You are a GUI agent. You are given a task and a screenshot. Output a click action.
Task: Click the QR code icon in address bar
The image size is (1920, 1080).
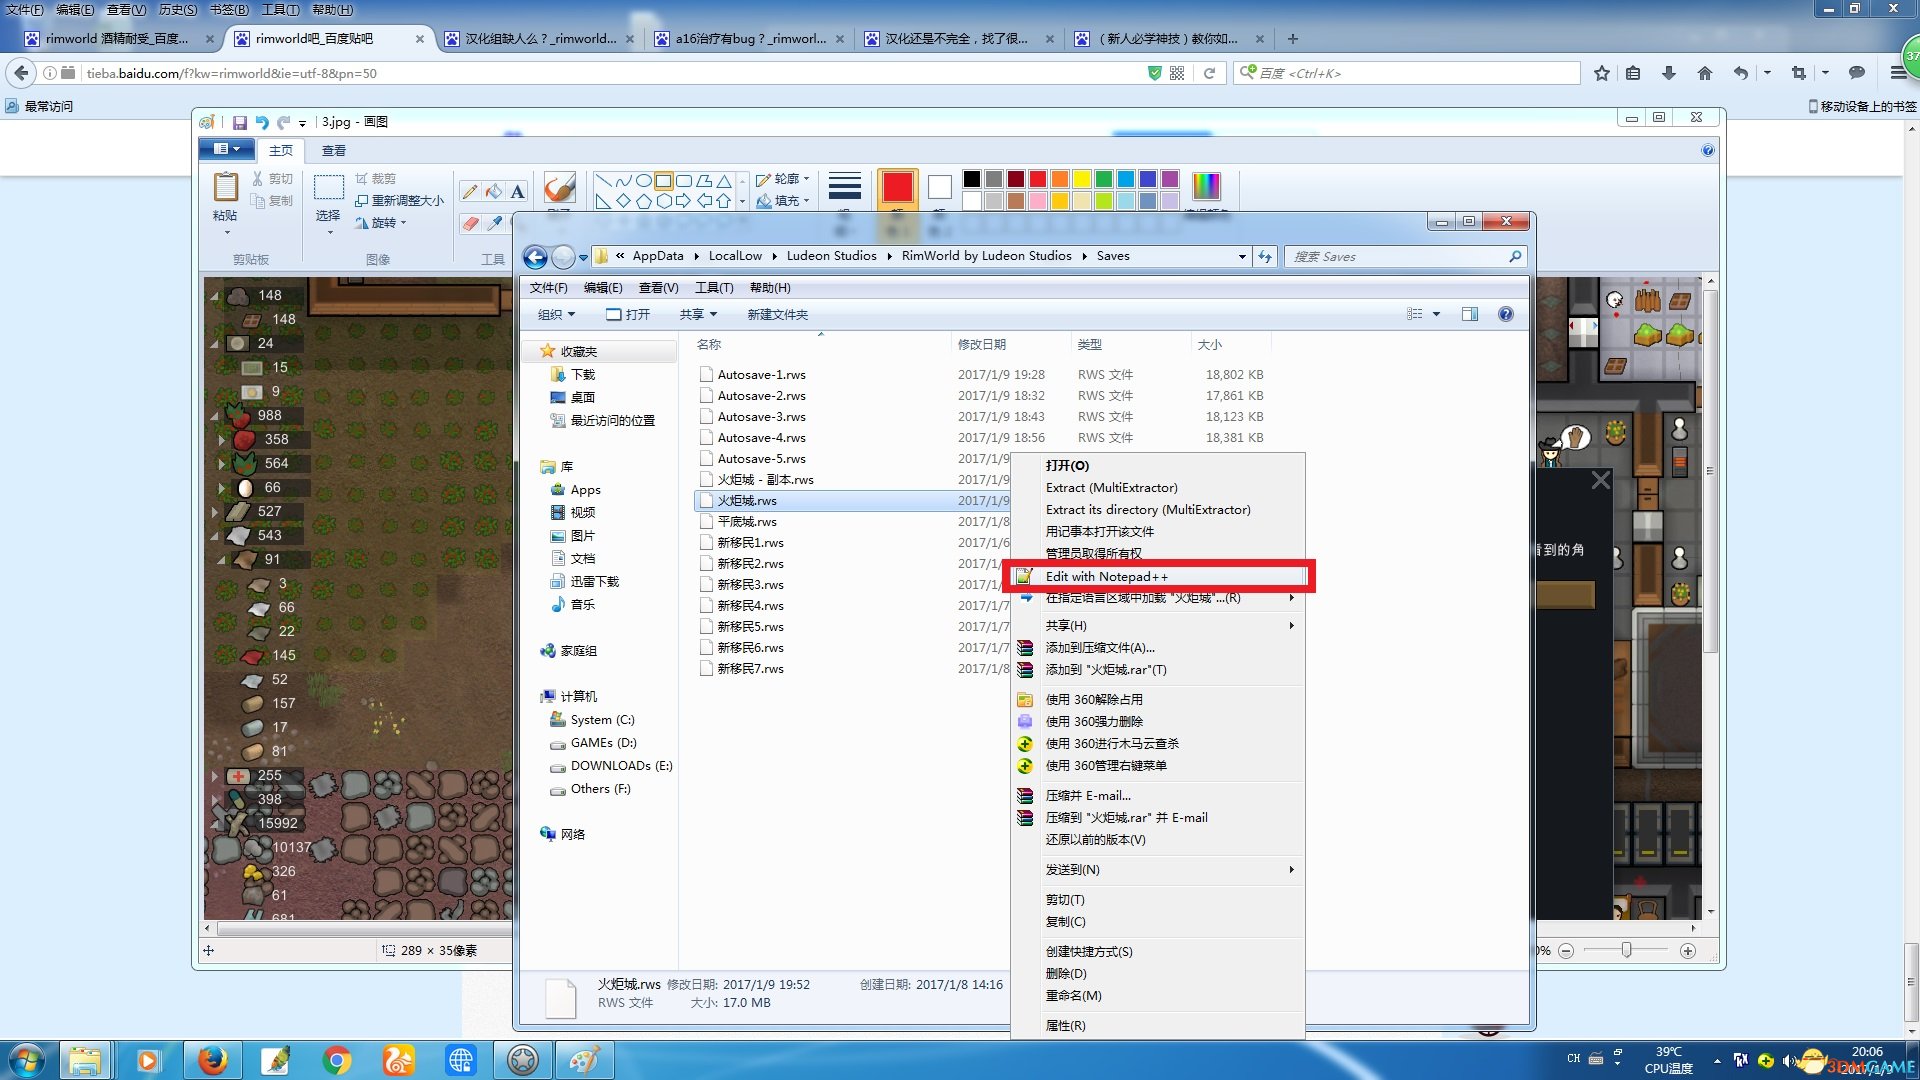pos(1177,73)
